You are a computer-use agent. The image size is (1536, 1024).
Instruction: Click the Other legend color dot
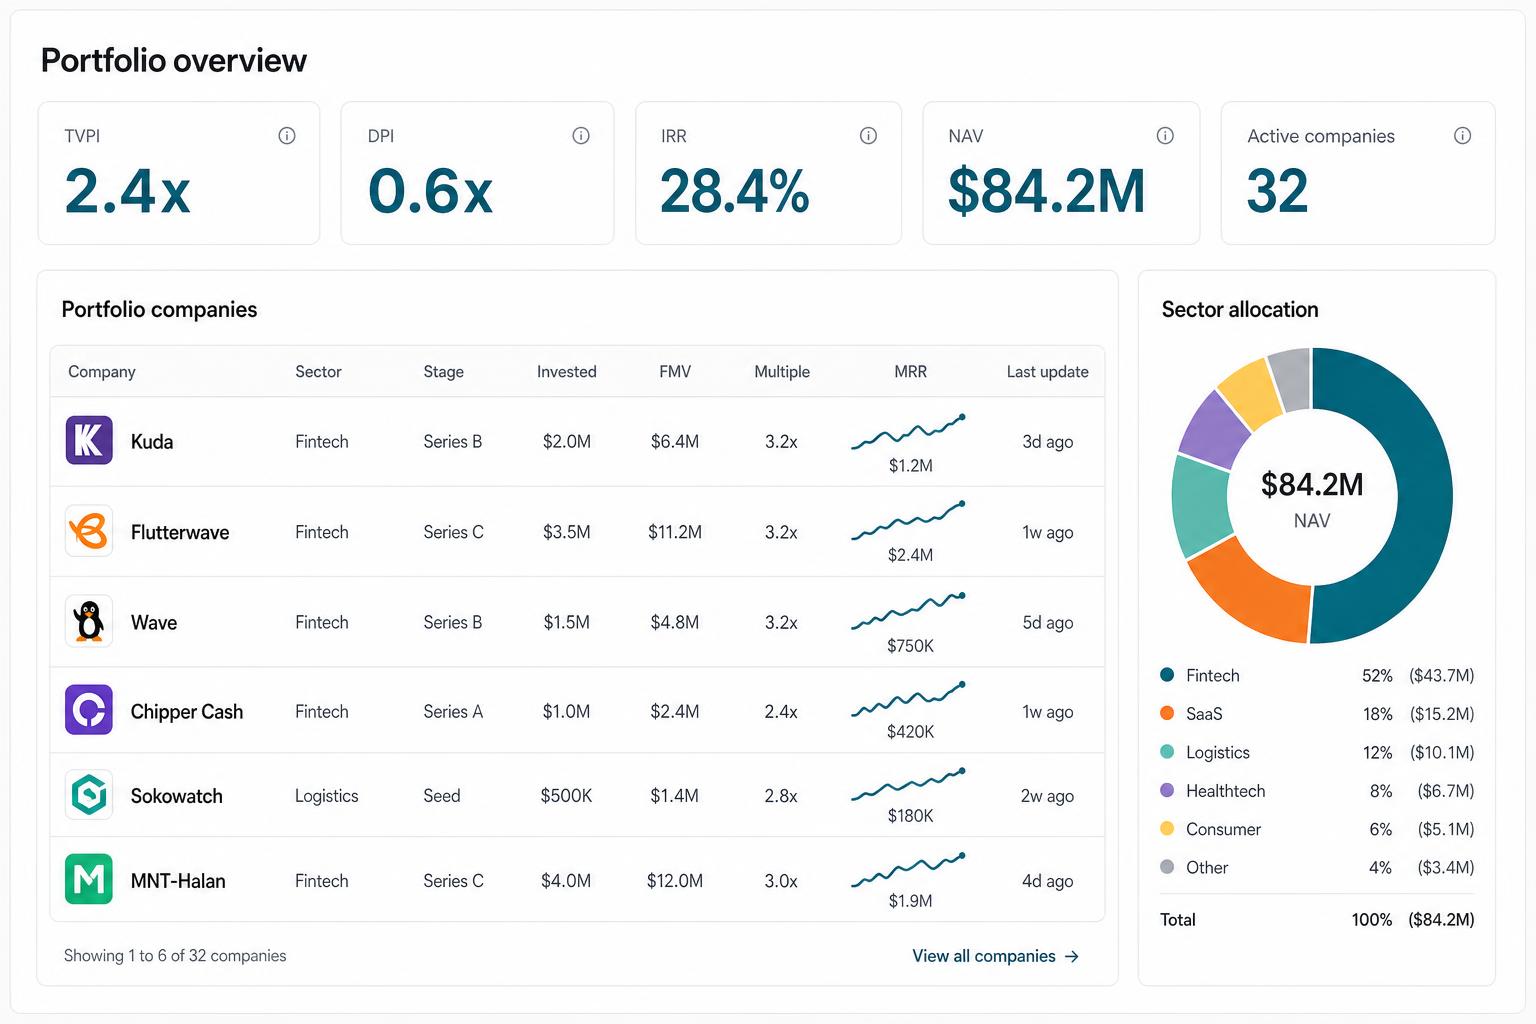[x=1167, y=867]
